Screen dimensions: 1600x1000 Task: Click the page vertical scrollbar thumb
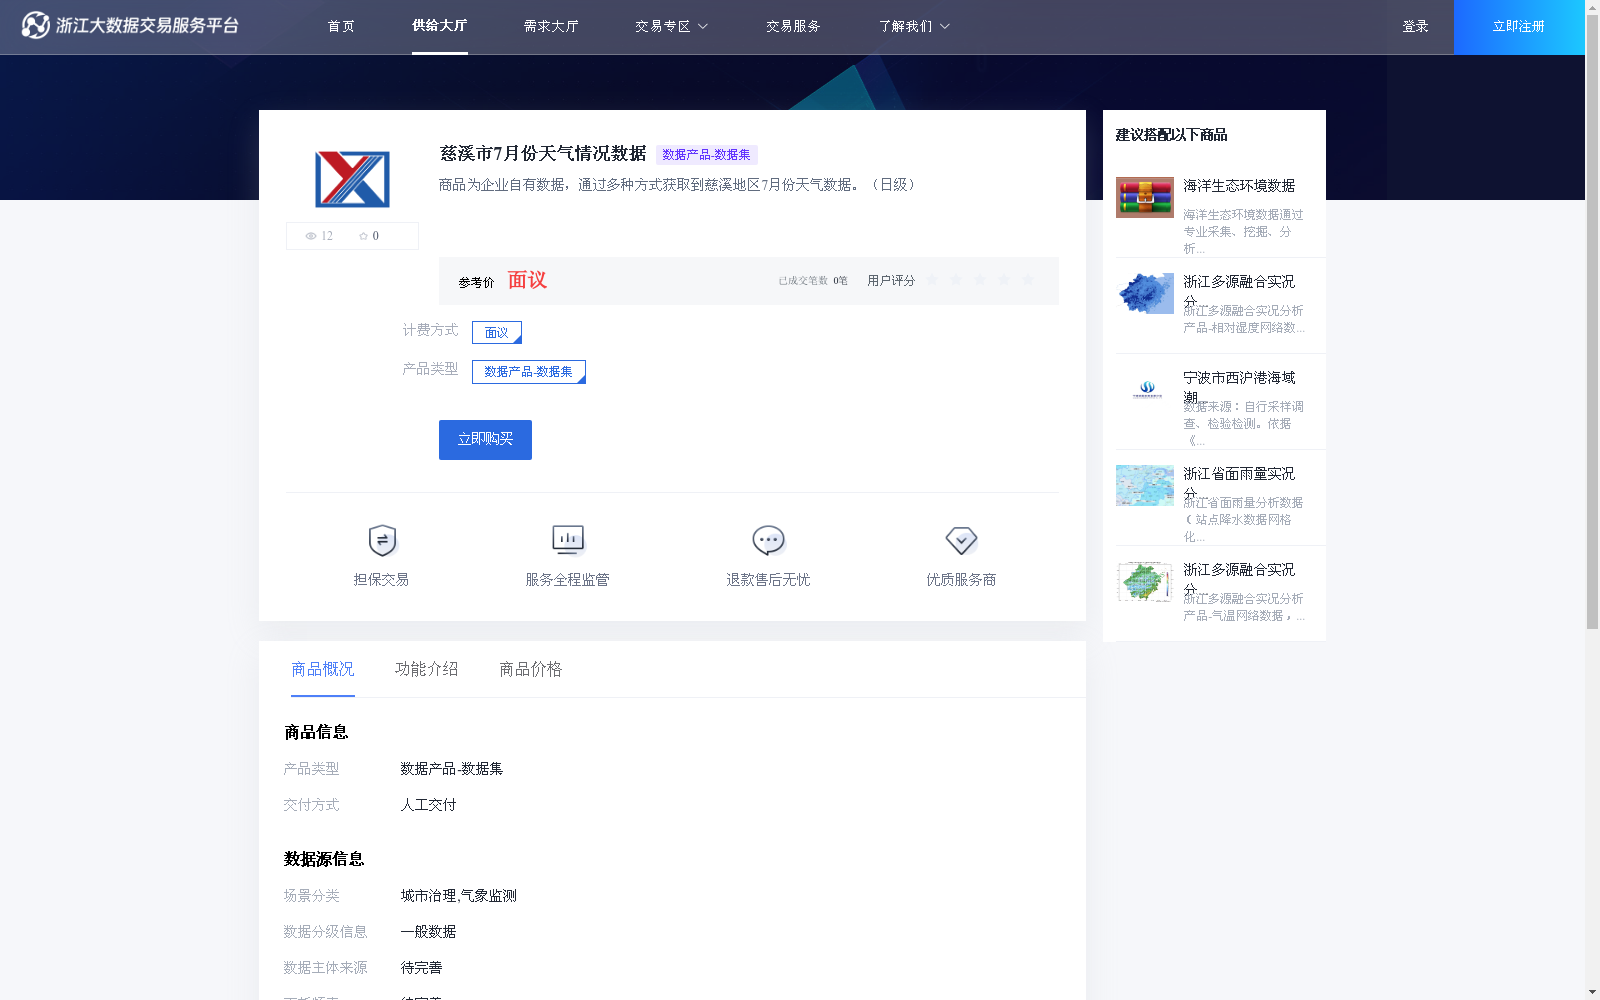1592,320
